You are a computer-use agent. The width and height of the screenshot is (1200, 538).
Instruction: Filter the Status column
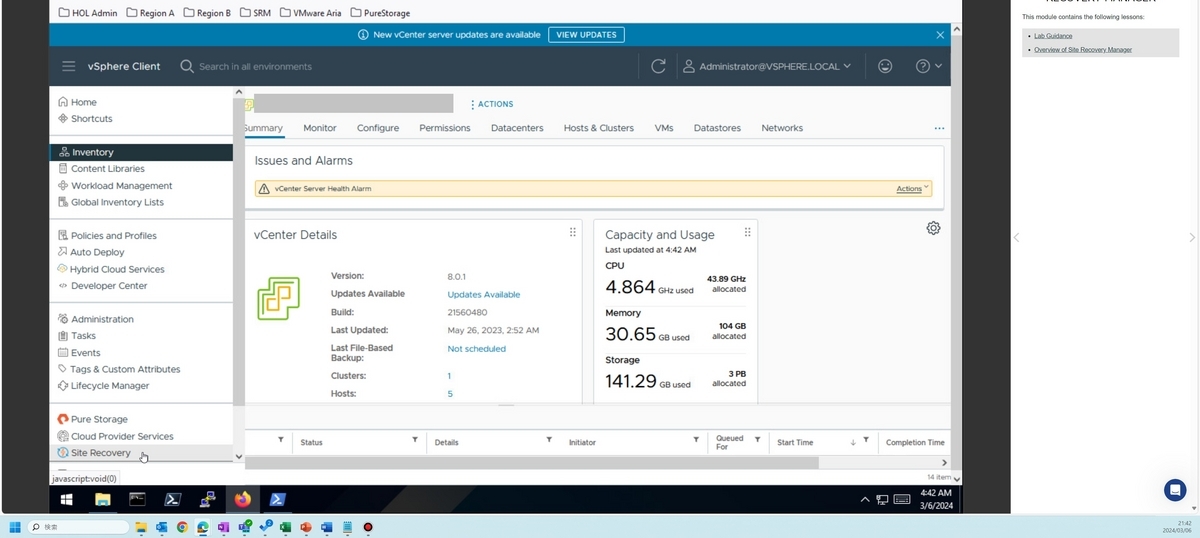pos(415,440)
